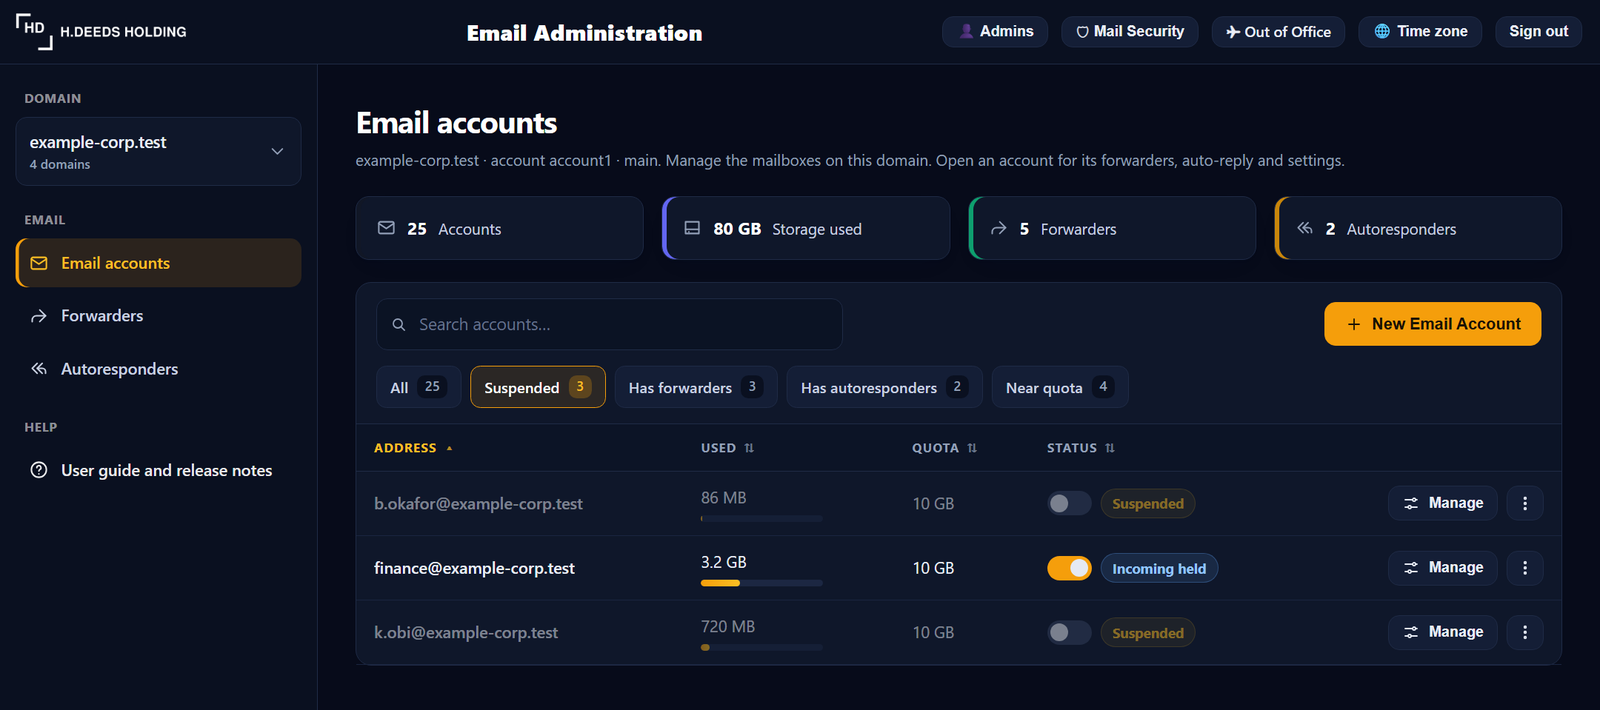Create a New Email Account
Image resolution: width=1600 pixels, height=710 pixels.
(x=1432, y=324)
